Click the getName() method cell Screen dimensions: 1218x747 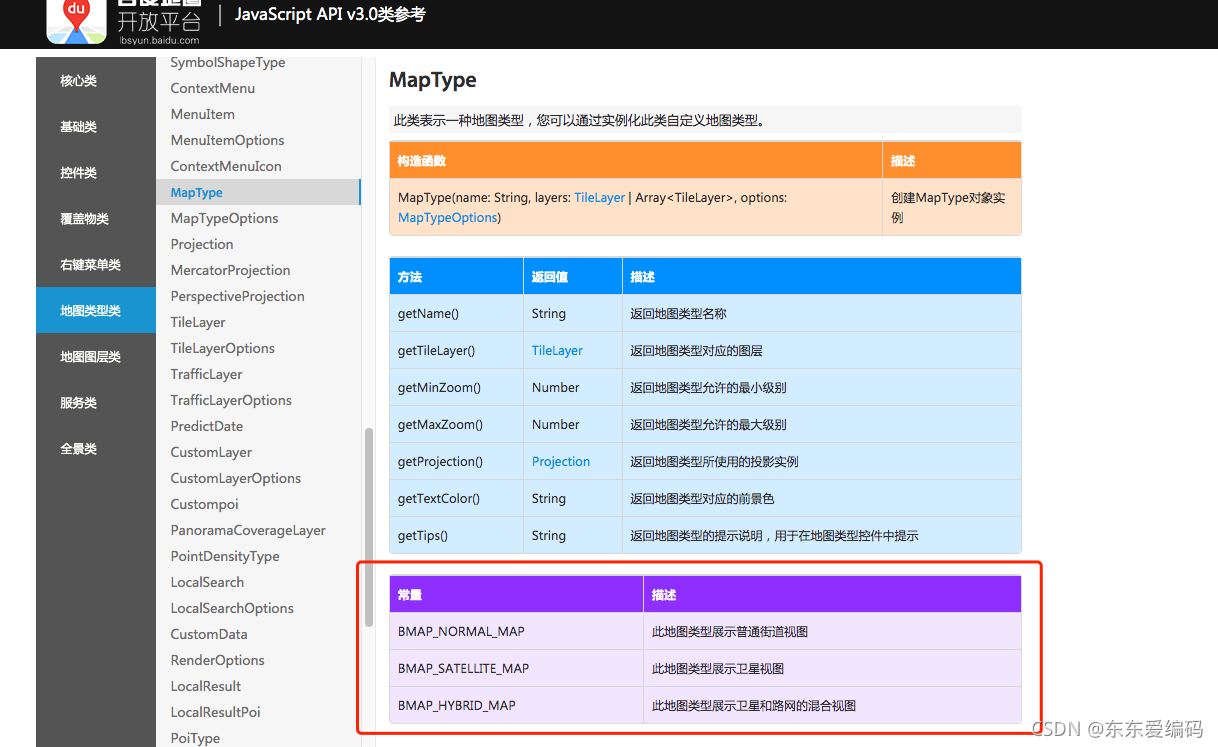tap(456, 313)
